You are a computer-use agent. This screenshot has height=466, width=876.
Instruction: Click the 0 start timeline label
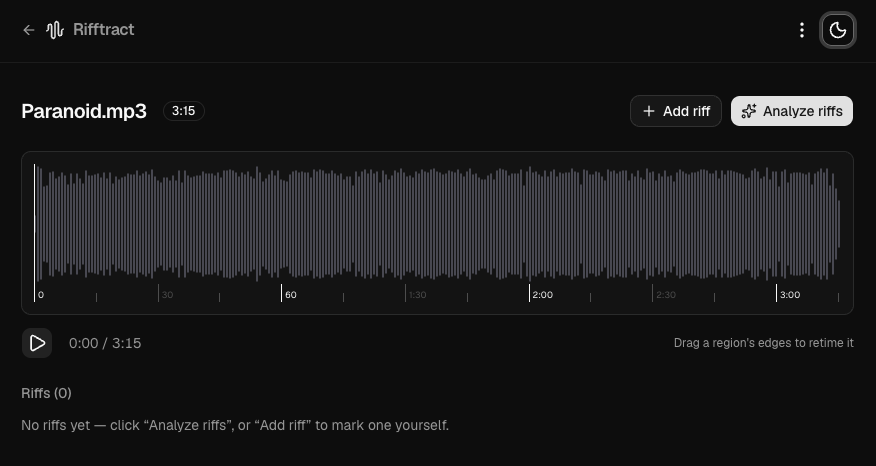pyautogui.click(x=41, y=294)
